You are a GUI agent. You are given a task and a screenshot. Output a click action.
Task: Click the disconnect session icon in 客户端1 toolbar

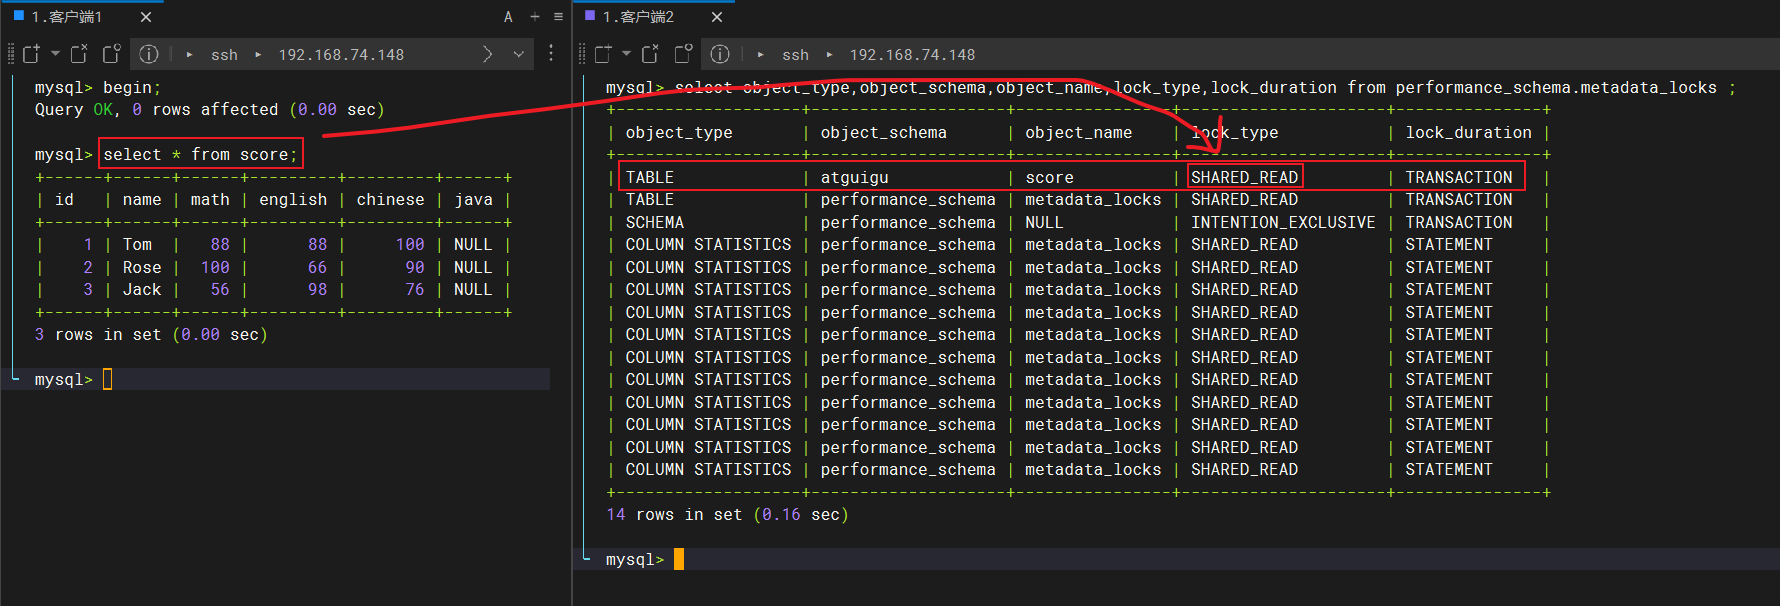(x=80, y=54)
